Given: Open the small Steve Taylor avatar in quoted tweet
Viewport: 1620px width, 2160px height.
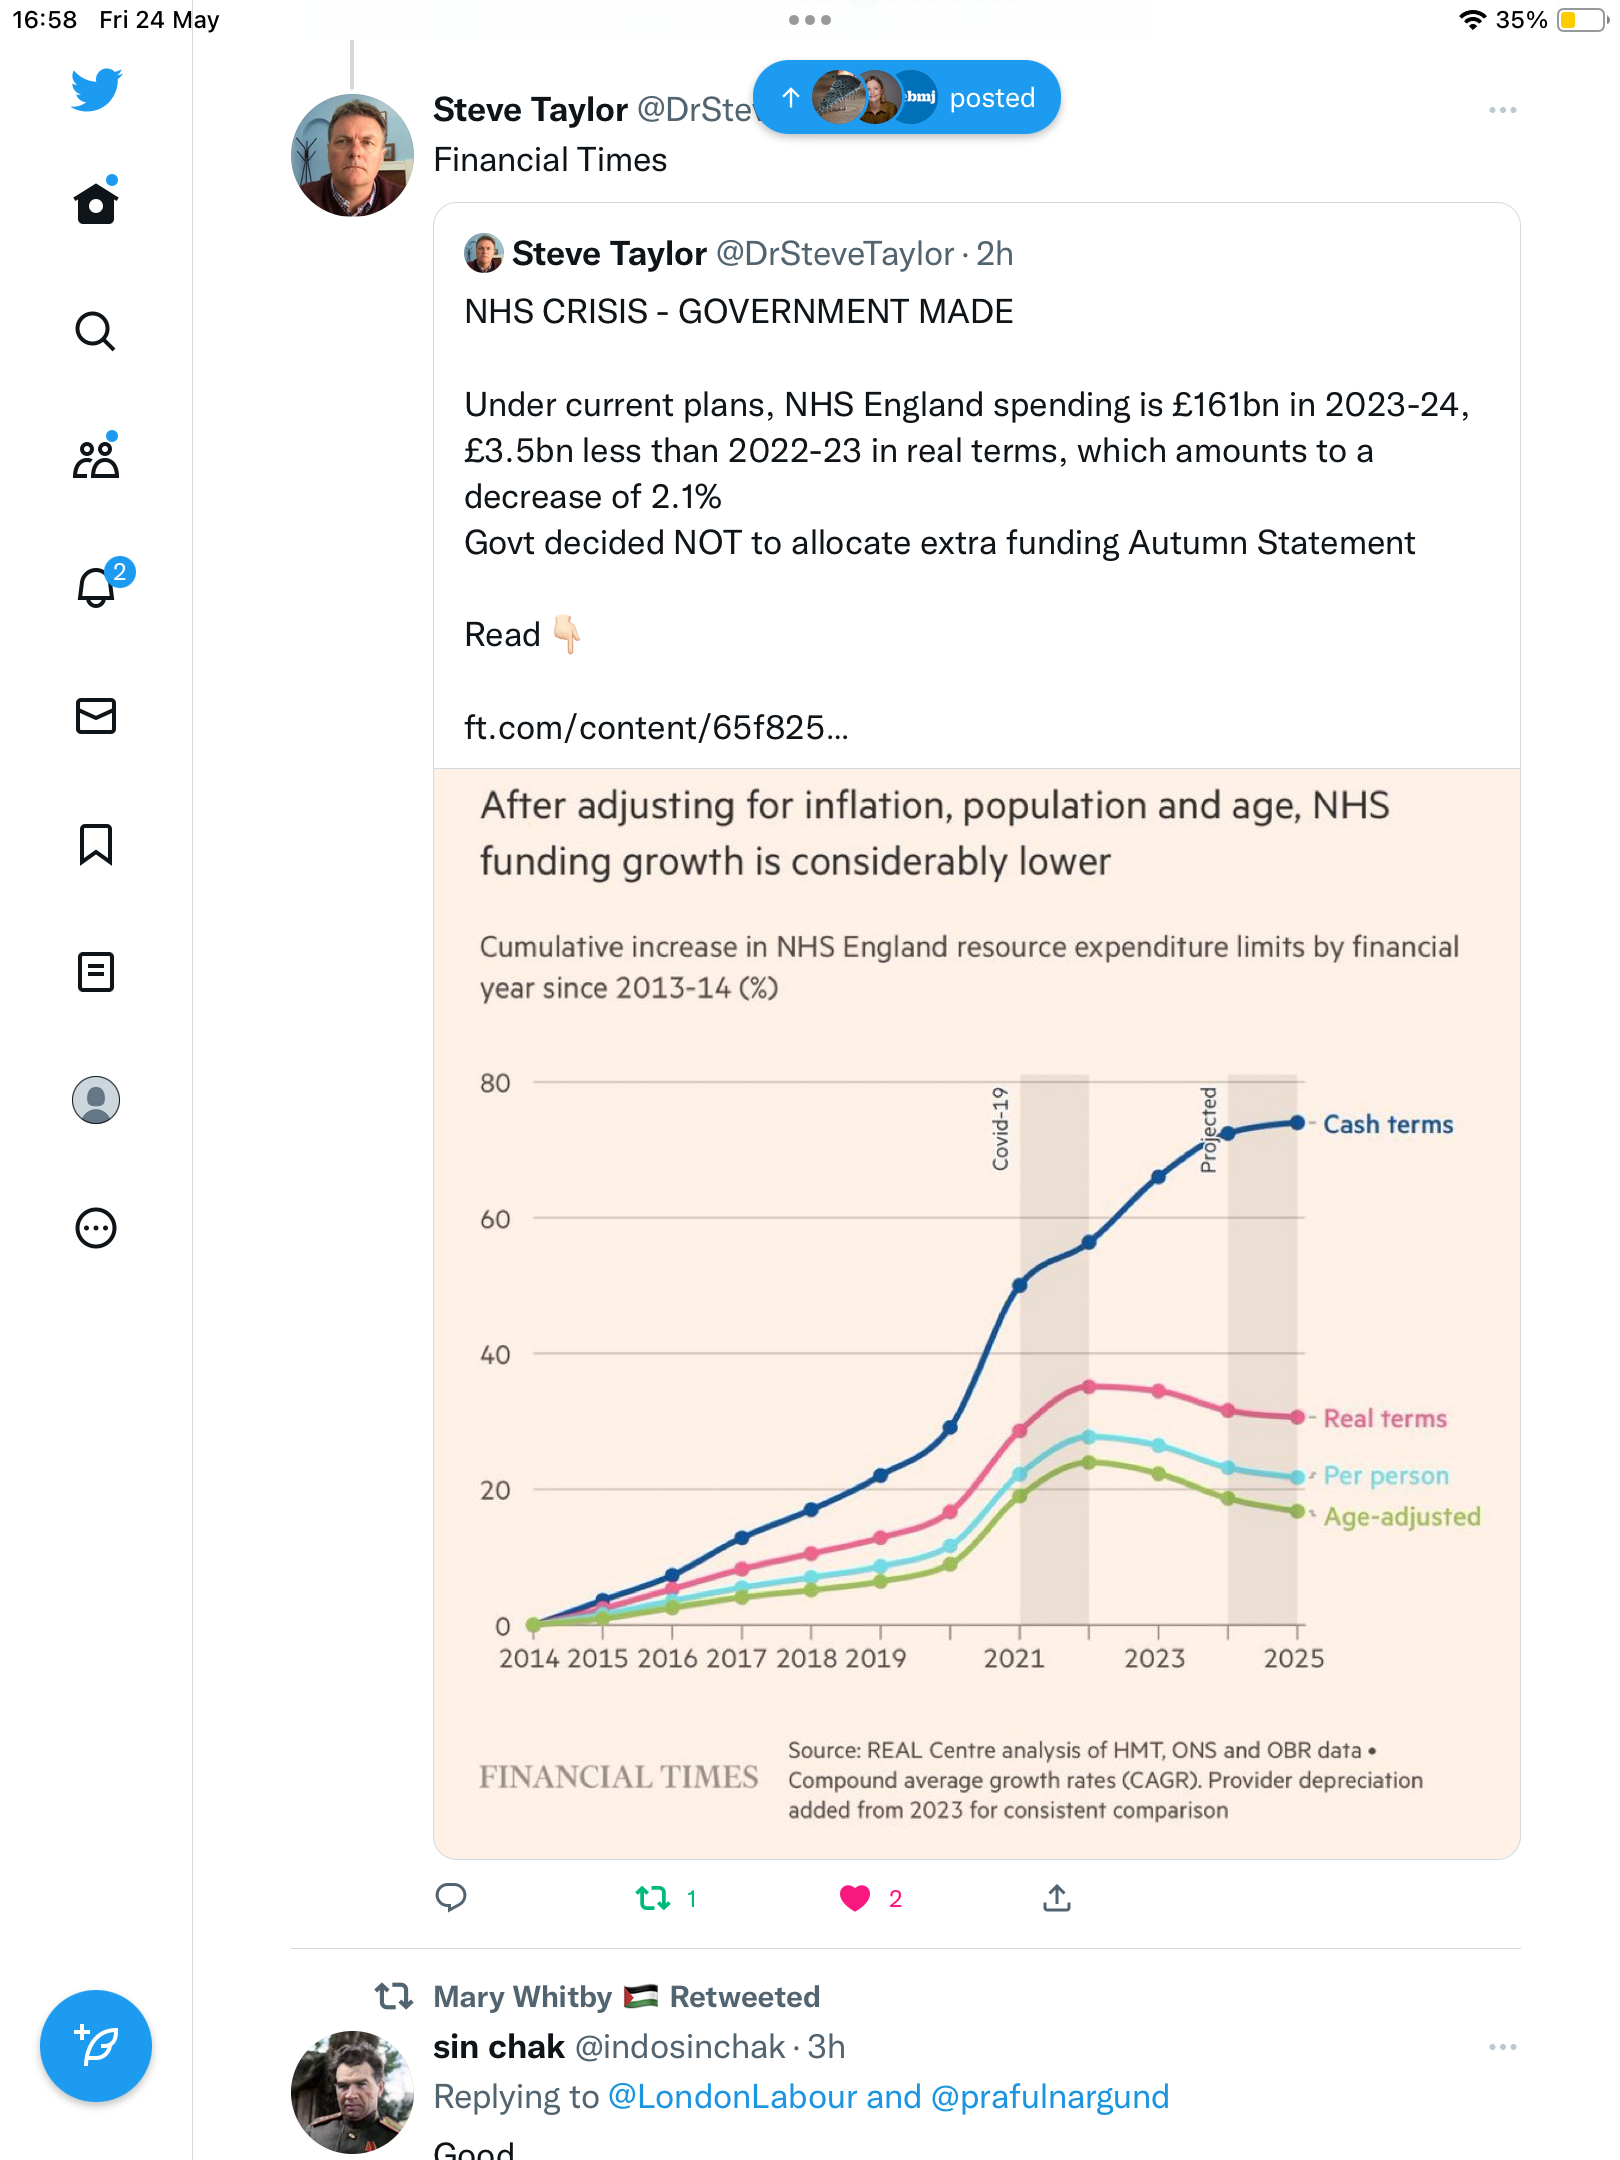Looking at the screenshot, I should pyautogui.click(x=484, y=253).
